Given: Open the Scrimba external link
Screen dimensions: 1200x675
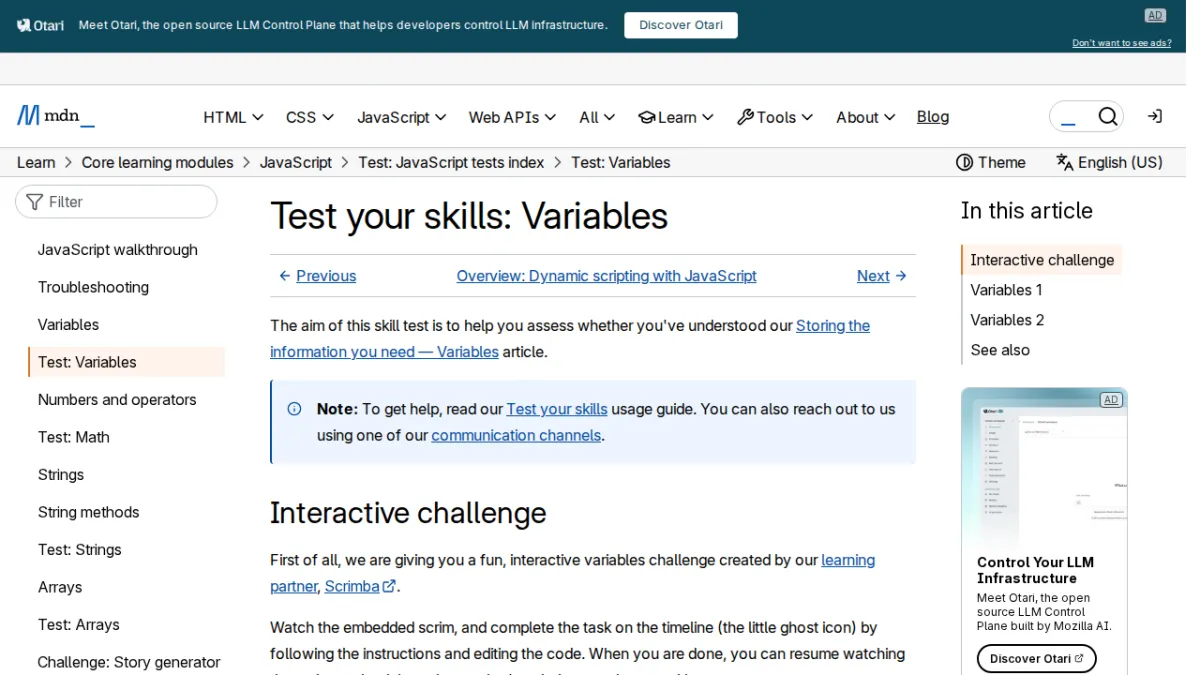Looking at the screenshot, I should pyautogui.click(x=360, y=587).
